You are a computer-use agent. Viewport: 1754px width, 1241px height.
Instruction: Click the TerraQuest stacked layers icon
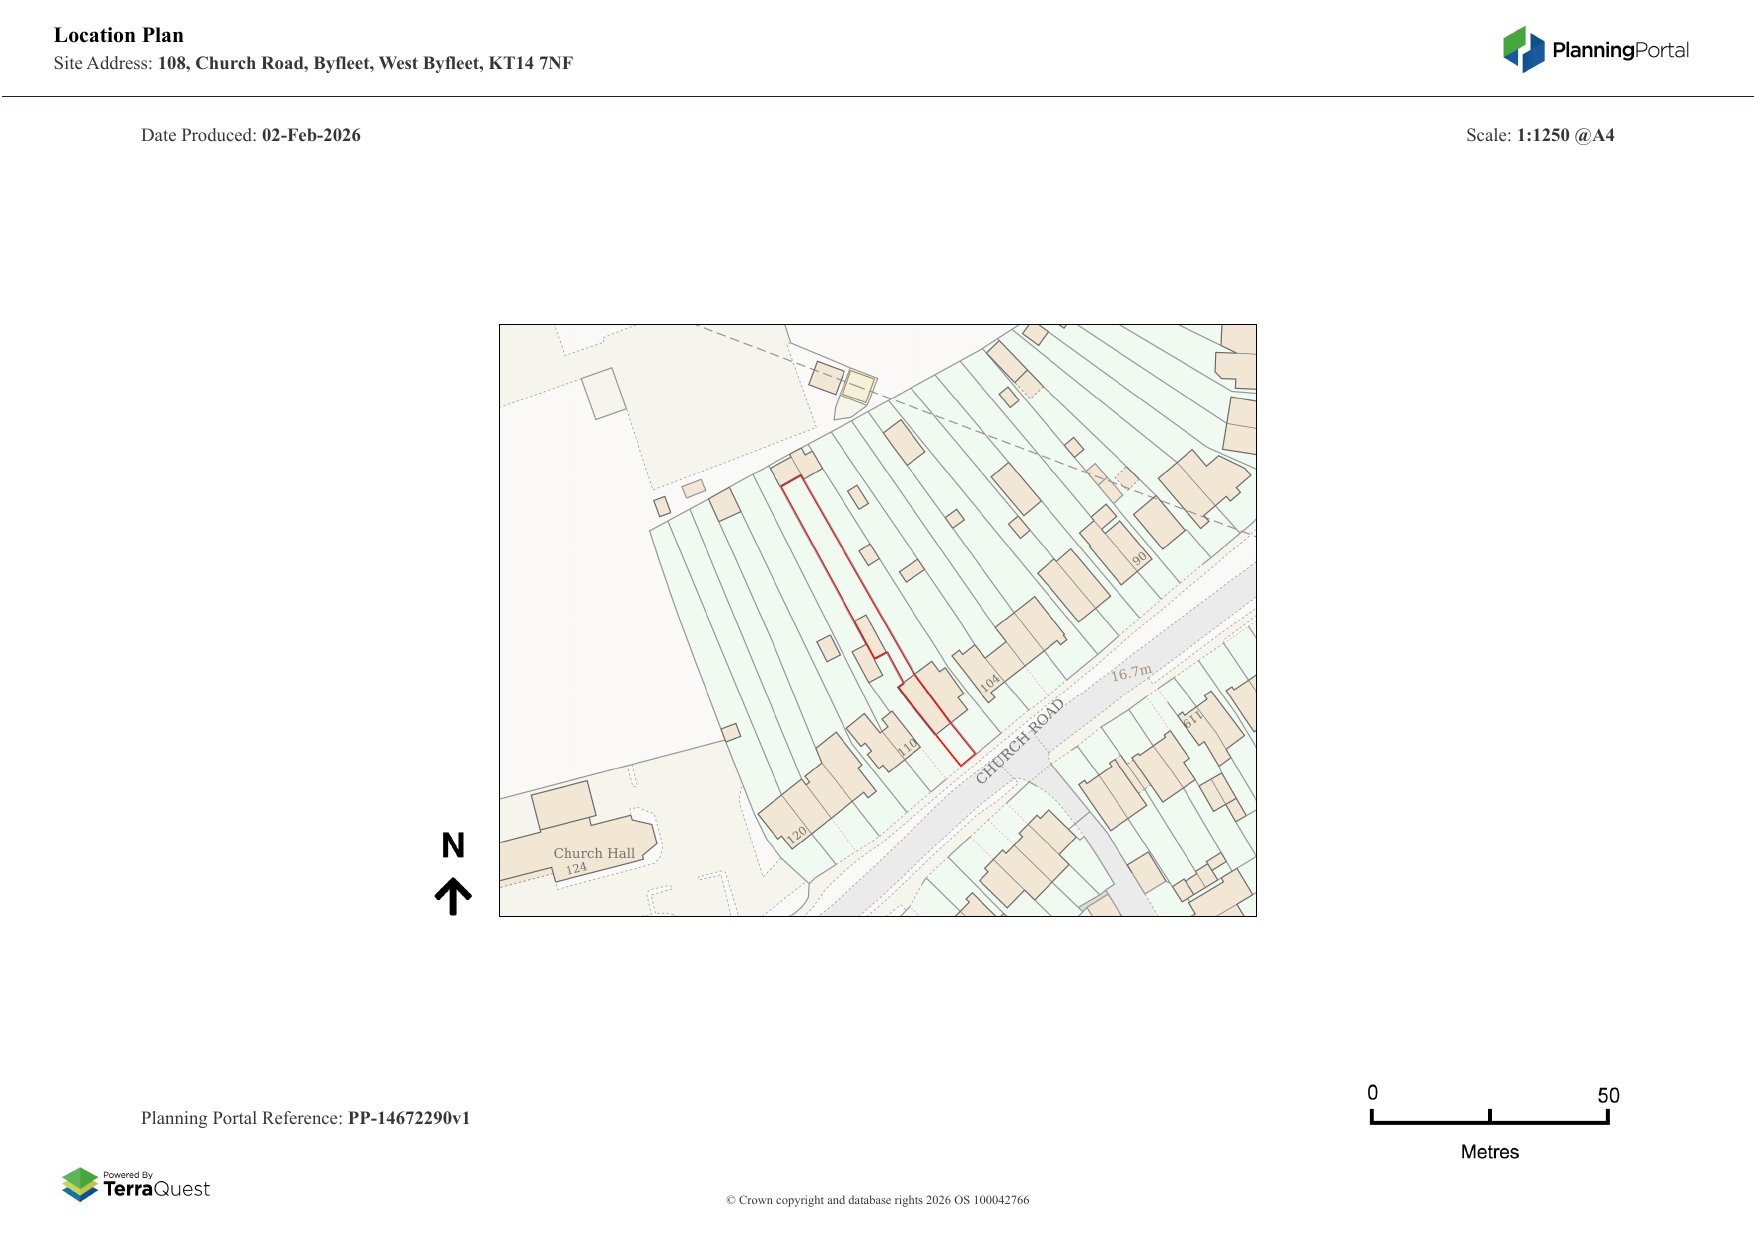click(x=80, y=1184)
